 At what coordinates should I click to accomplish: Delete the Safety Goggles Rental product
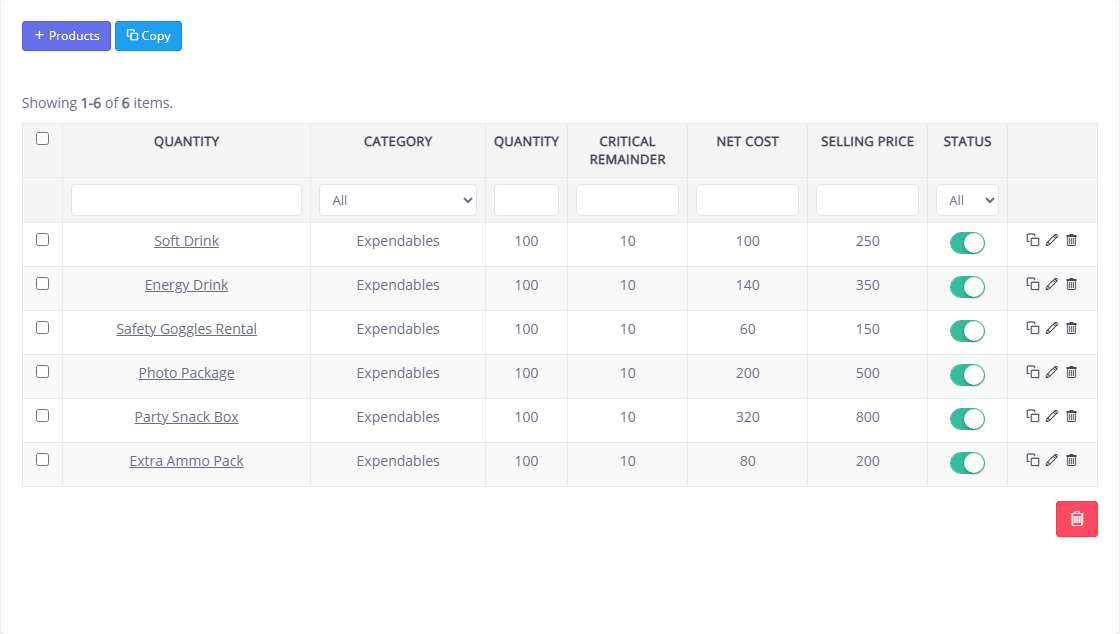[x=1071, y=328]
